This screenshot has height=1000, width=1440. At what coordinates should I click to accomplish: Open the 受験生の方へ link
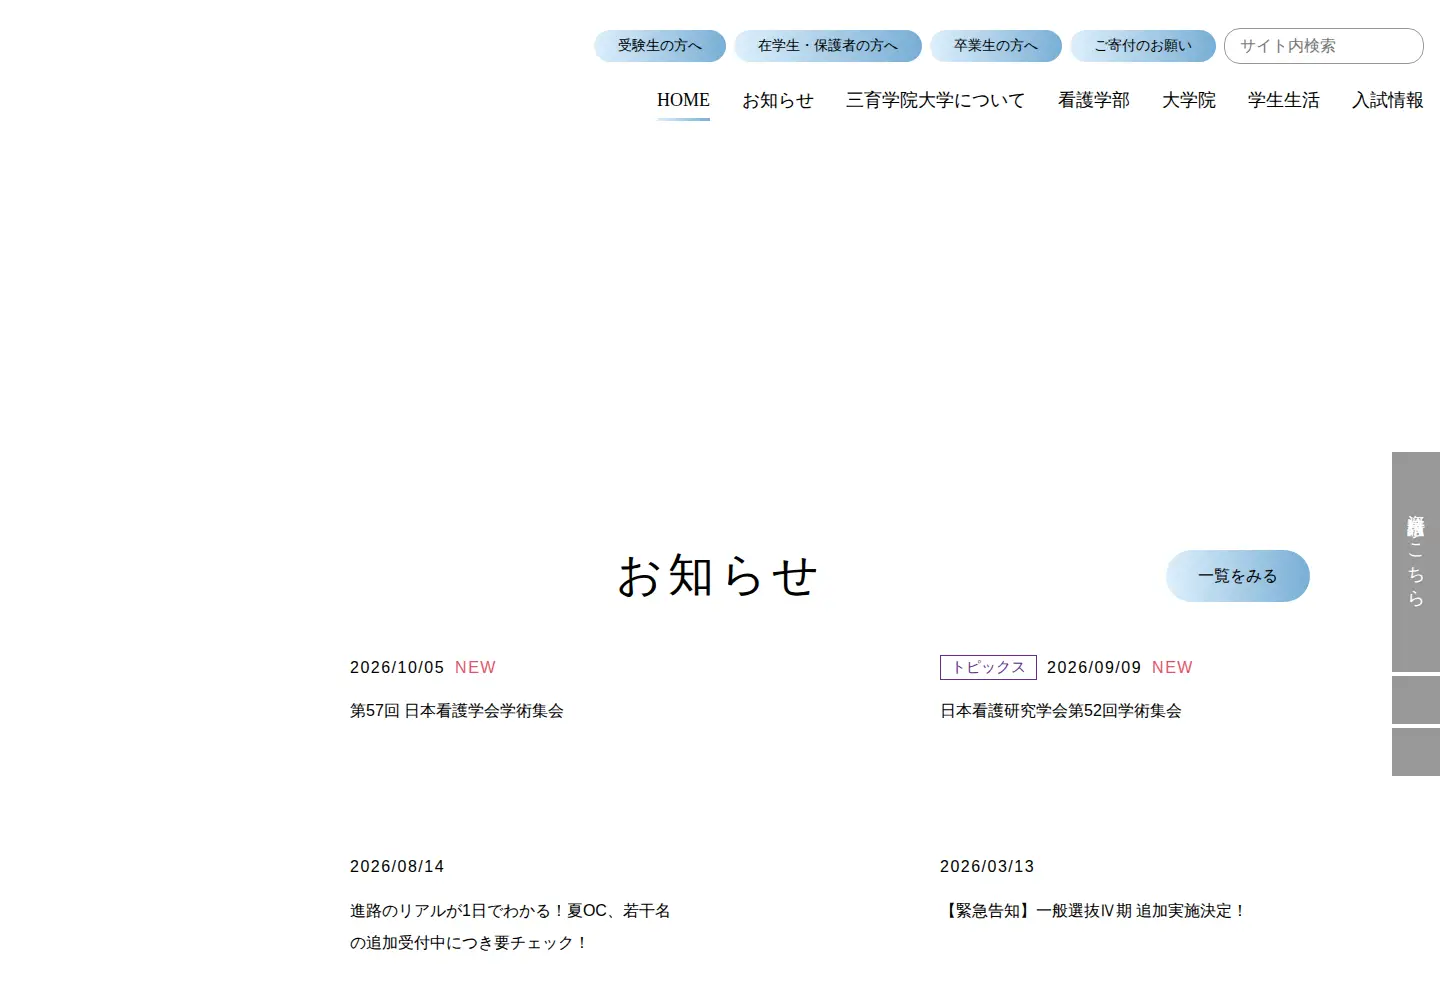click(x=660, y=46)
